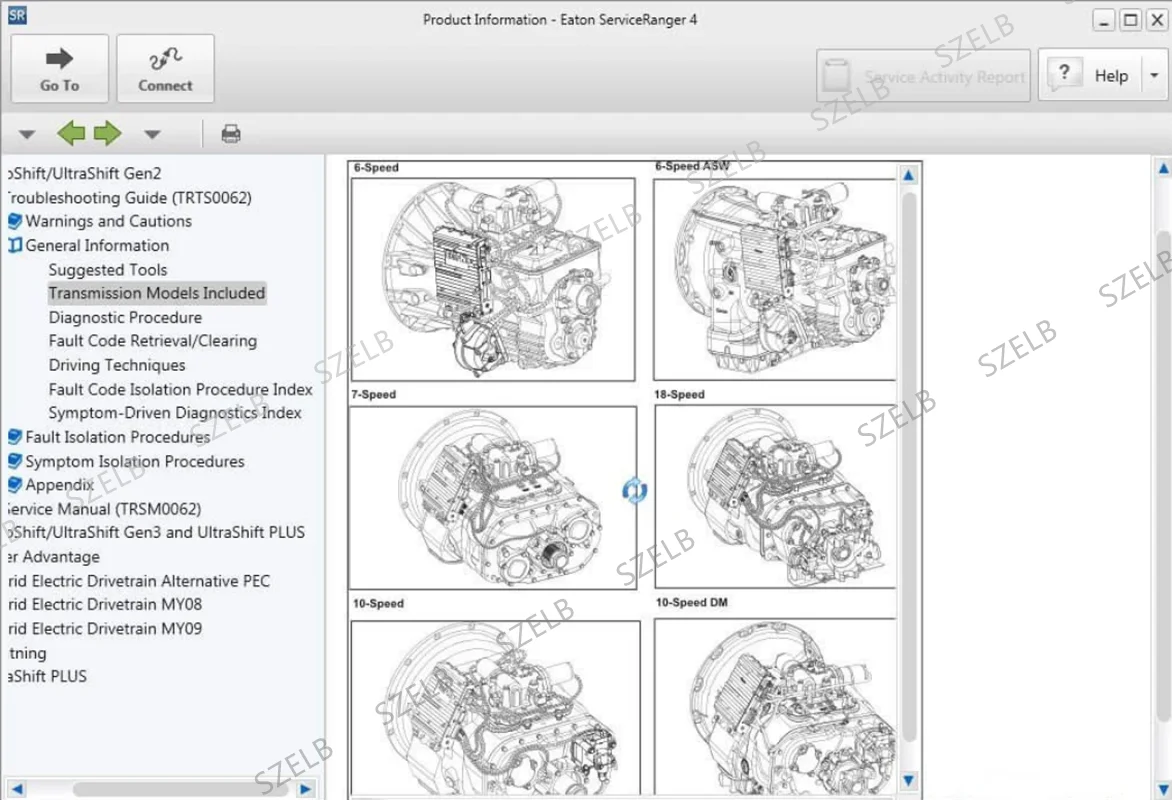Select the "tning" tree entry
1172x800 pixels.
(x=28, y=653)
